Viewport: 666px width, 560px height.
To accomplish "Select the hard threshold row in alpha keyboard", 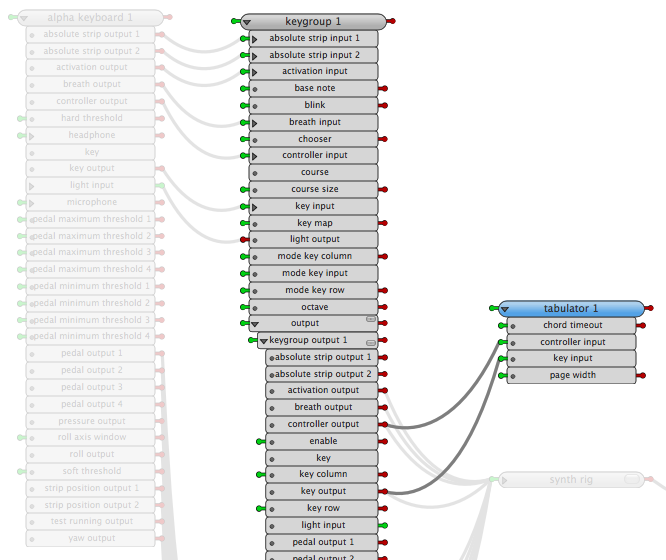I will pyautogui.click(x=90, y=118).
